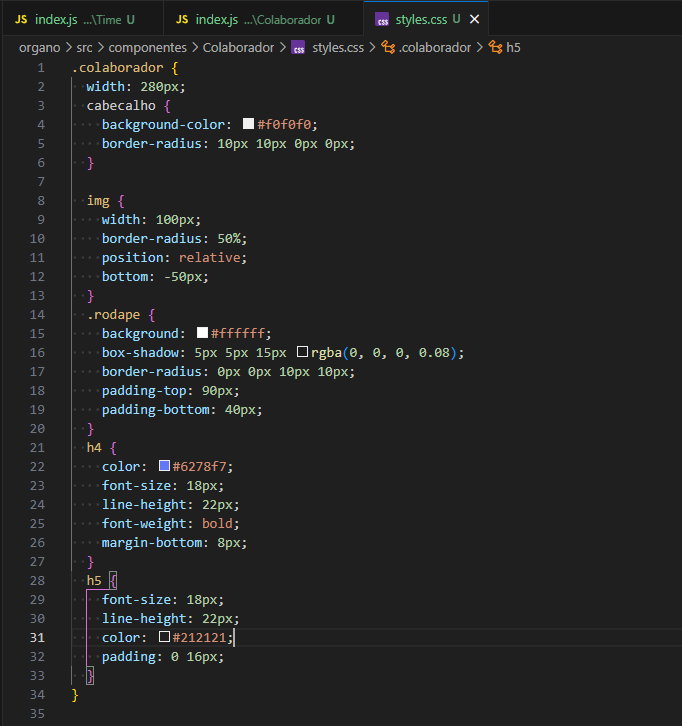Open the rgba box-shadow color swatch
This screenshot has width=682, height=726.
(x=303, y=352)
